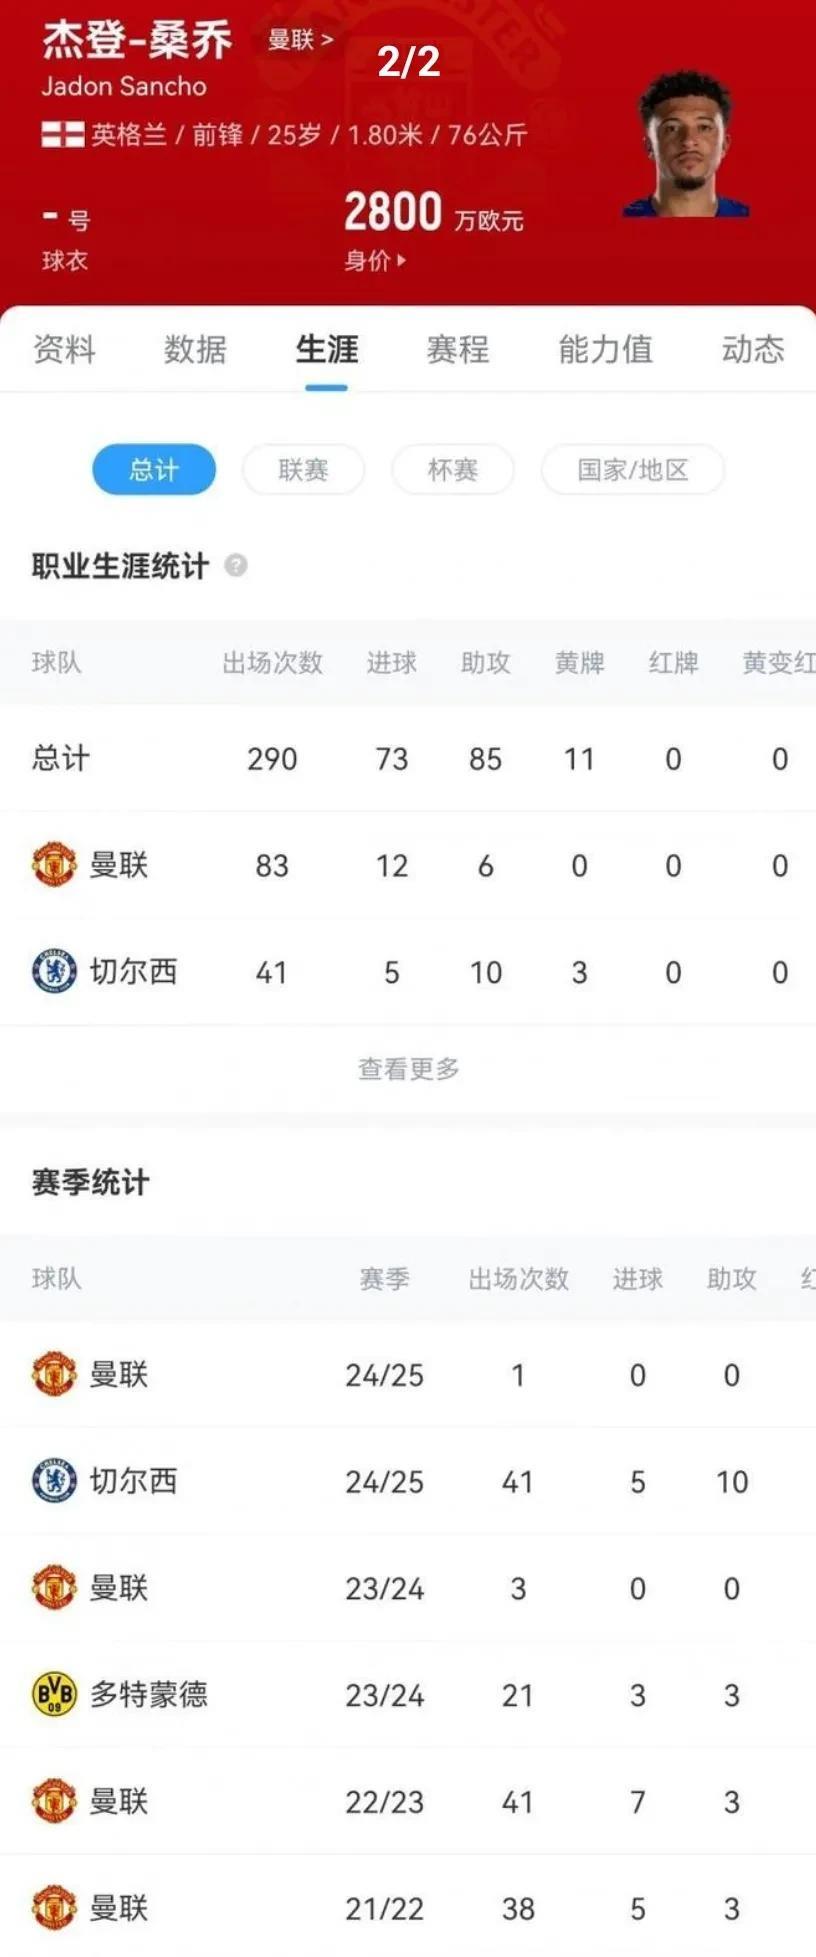This screenshot has height=1957, width=816.
Task: Switch to the 数据 tab
Action: click(195, 349)
